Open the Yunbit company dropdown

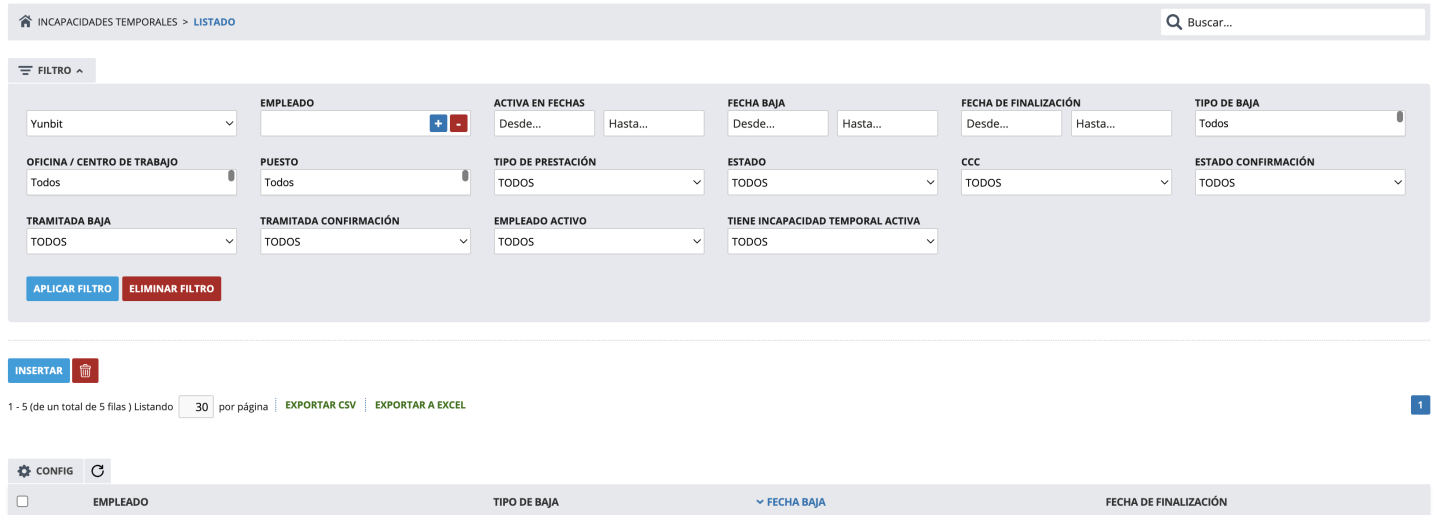pyautogui.click(x=131, y=124)
